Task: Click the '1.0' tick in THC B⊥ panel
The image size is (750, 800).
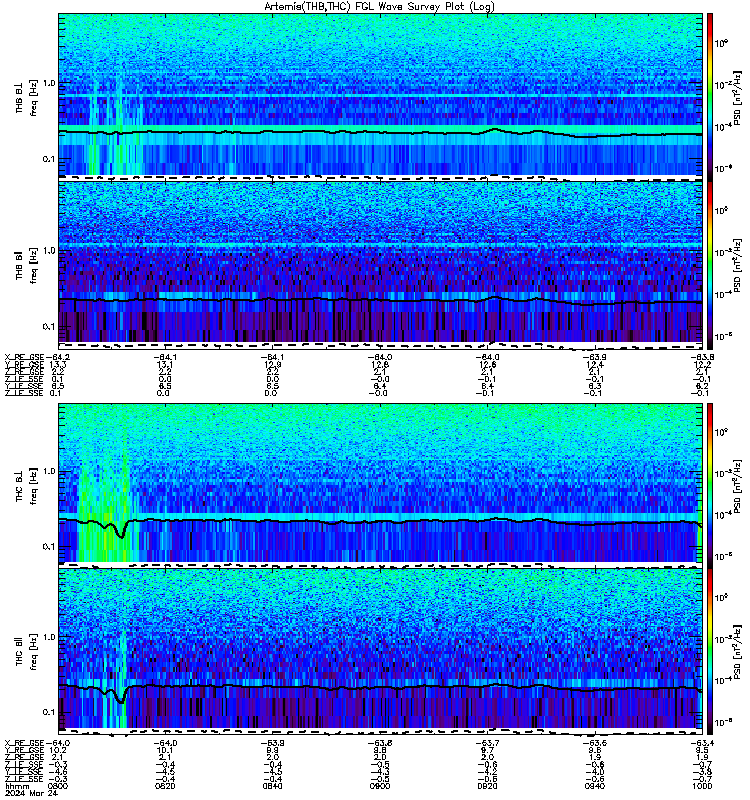Action: 49,471
